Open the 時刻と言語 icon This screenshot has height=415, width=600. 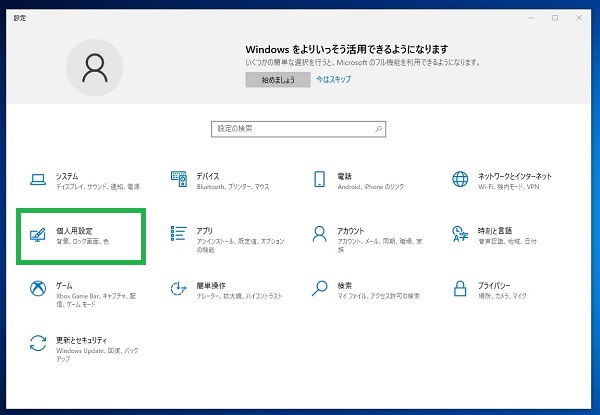point(460,234)
